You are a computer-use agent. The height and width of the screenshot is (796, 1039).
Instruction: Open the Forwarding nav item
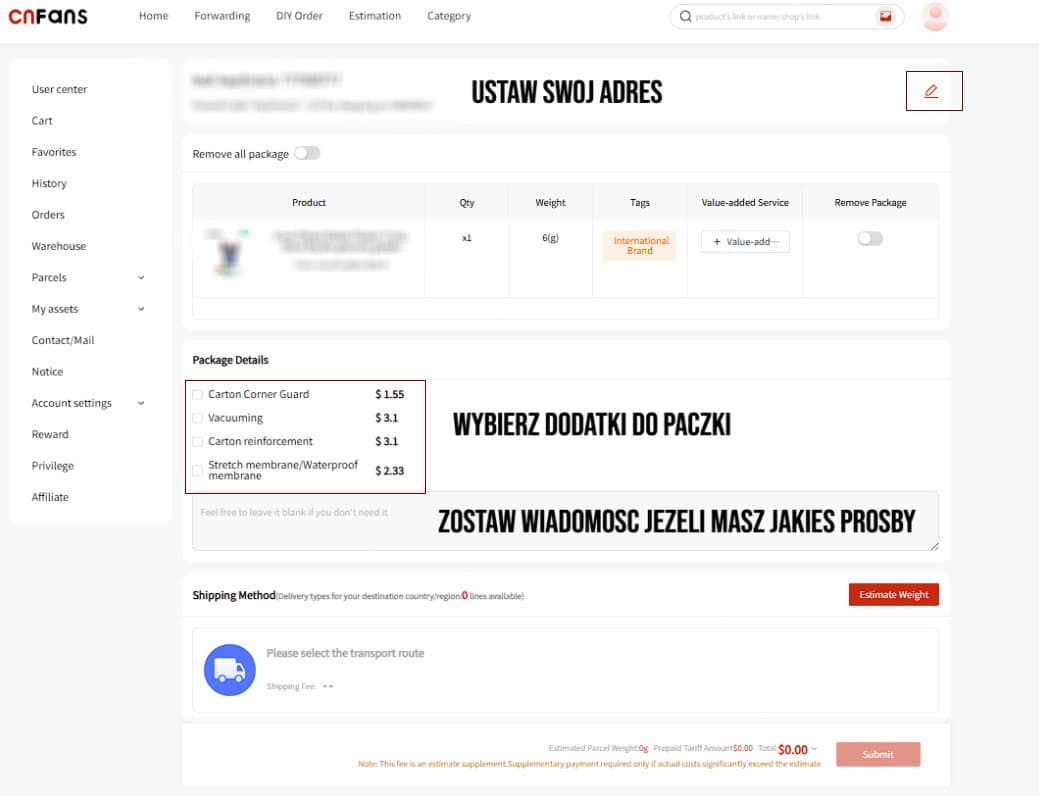(222, 16)
